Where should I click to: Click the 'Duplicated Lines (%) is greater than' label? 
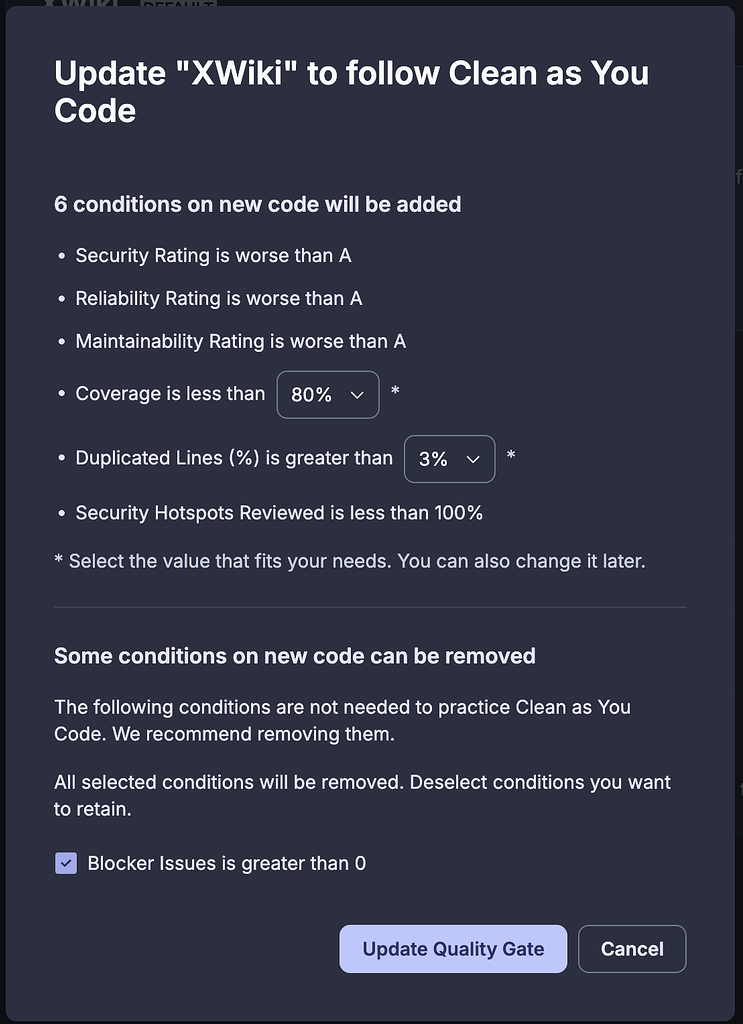[234, 458]
